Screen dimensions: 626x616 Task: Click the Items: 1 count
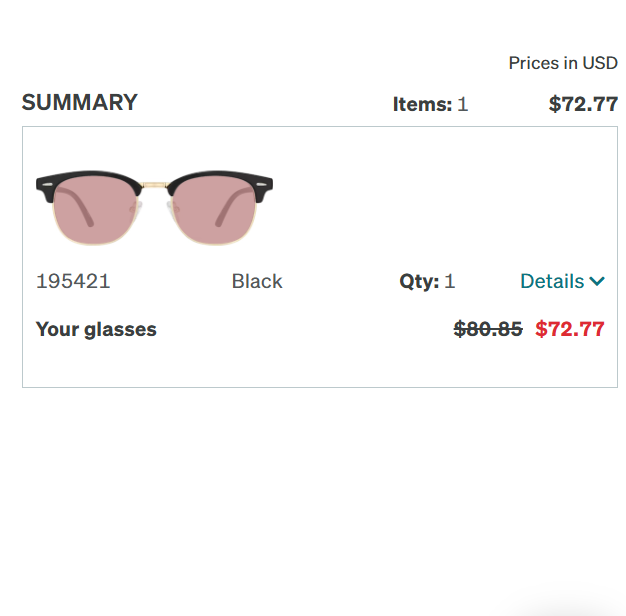(x=430, y=104)
